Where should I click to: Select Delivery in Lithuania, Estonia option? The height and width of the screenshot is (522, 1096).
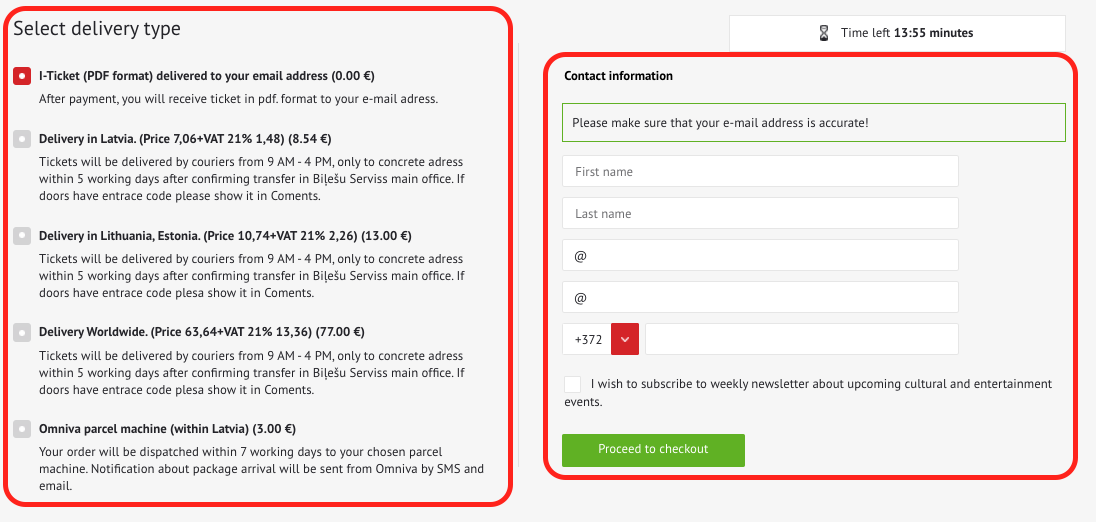click(x=22, y=235)
